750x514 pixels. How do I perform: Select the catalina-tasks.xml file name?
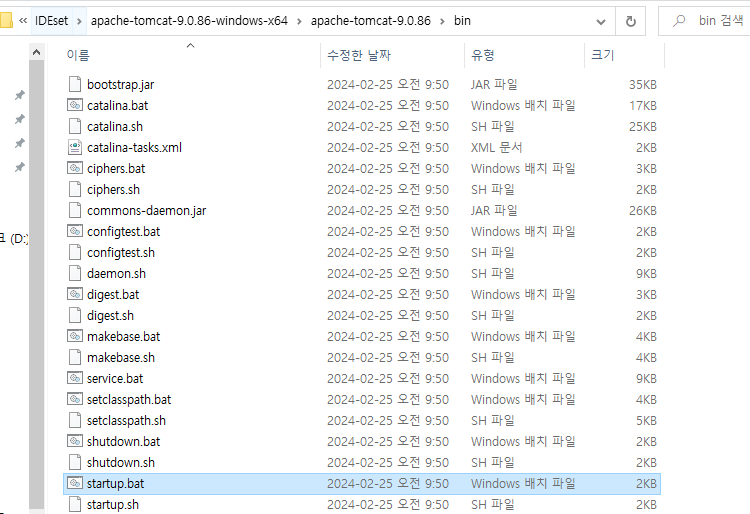click(134, 147)
